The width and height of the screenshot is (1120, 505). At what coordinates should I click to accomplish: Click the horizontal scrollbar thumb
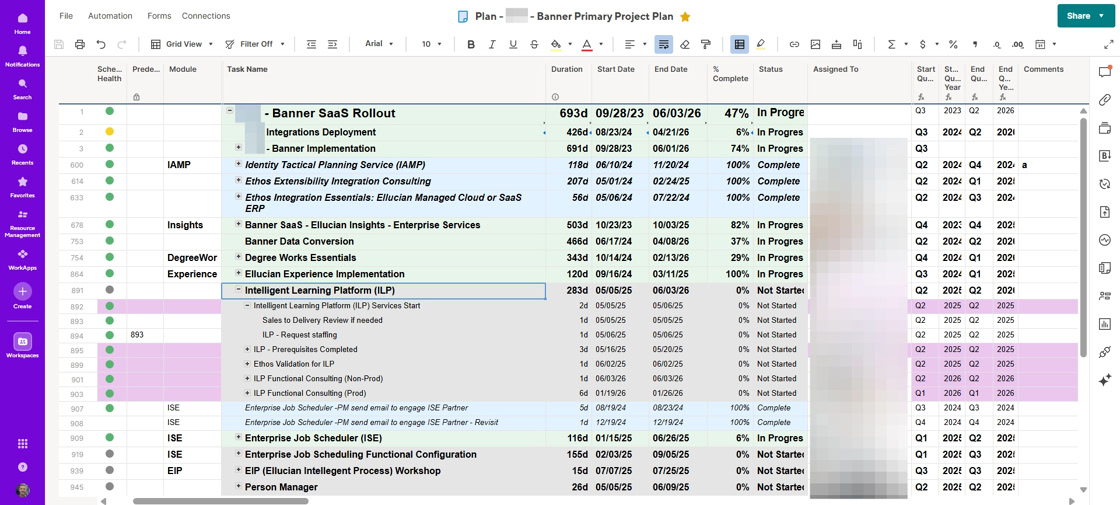(220, 501)
